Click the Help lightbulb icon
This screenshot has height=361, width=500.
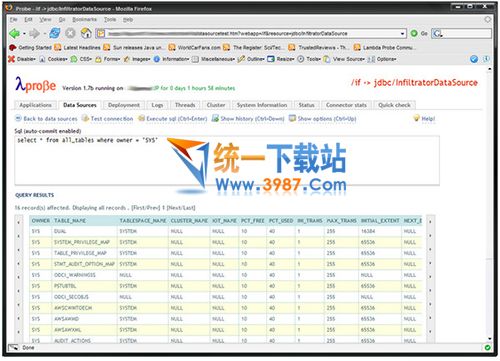coord(416,118)
